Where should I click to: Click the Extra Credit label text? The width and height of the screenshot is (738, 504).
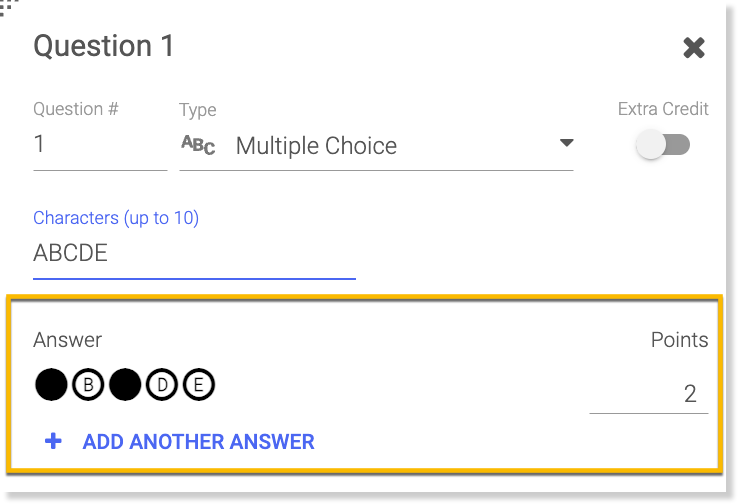pyautogui.click(x=663, y=109)
